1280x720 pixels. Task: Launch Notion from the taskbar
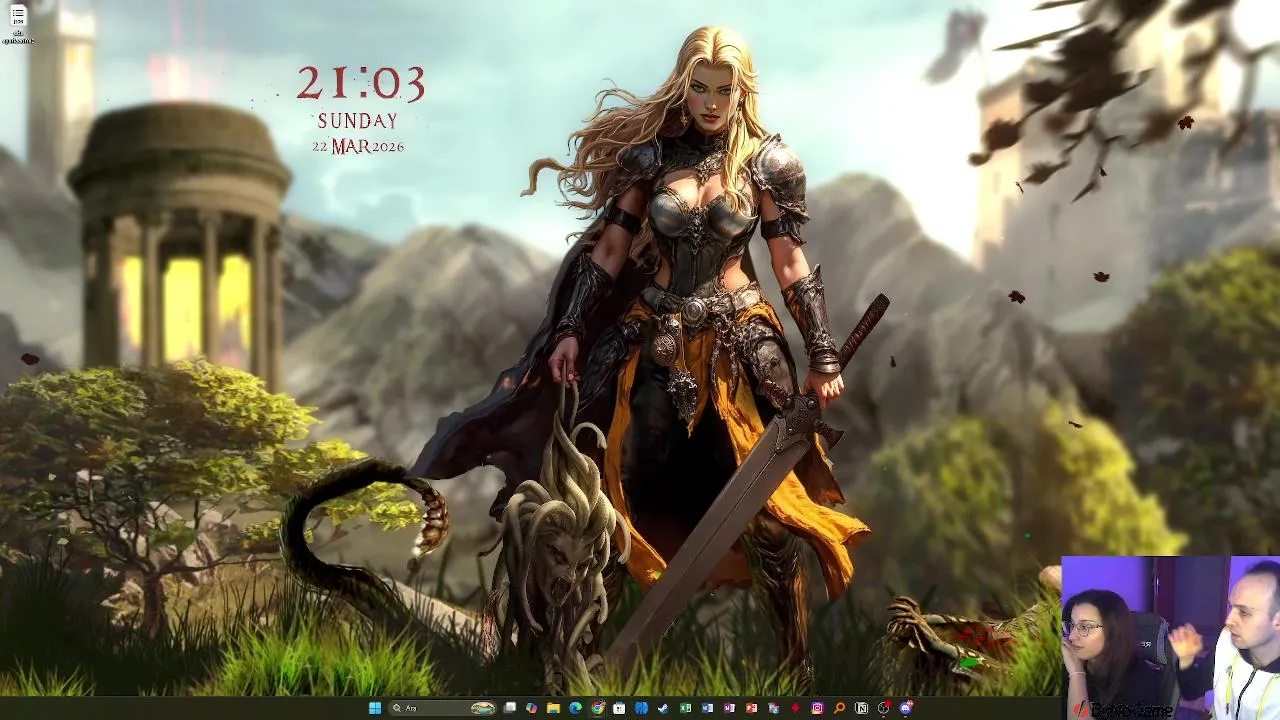[x=861, y=708]
